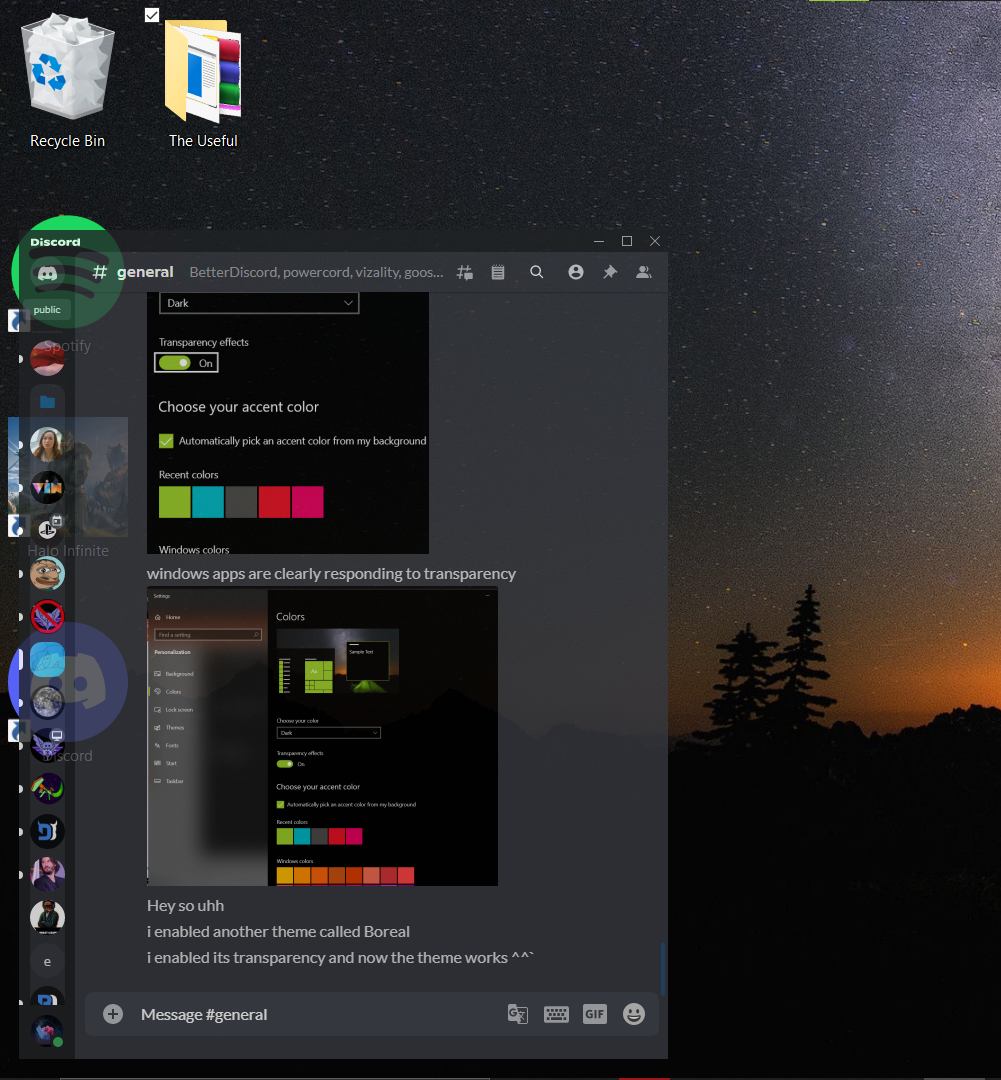Click the Google Translate icon in the message bar
The height and width of the screenshot is (1080, 1001).
[517, 1013]
